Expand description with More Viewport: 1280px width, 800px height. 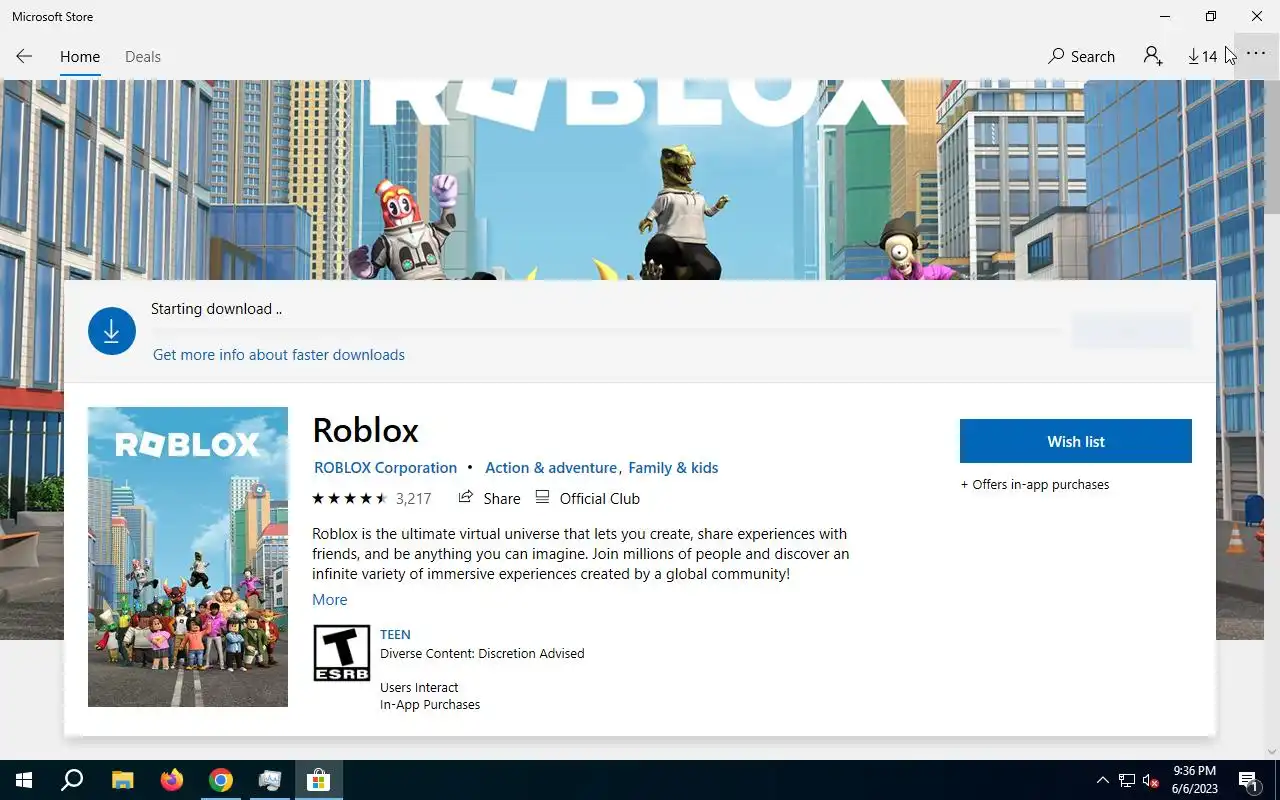pyautogui.click(x=330, y=600)
